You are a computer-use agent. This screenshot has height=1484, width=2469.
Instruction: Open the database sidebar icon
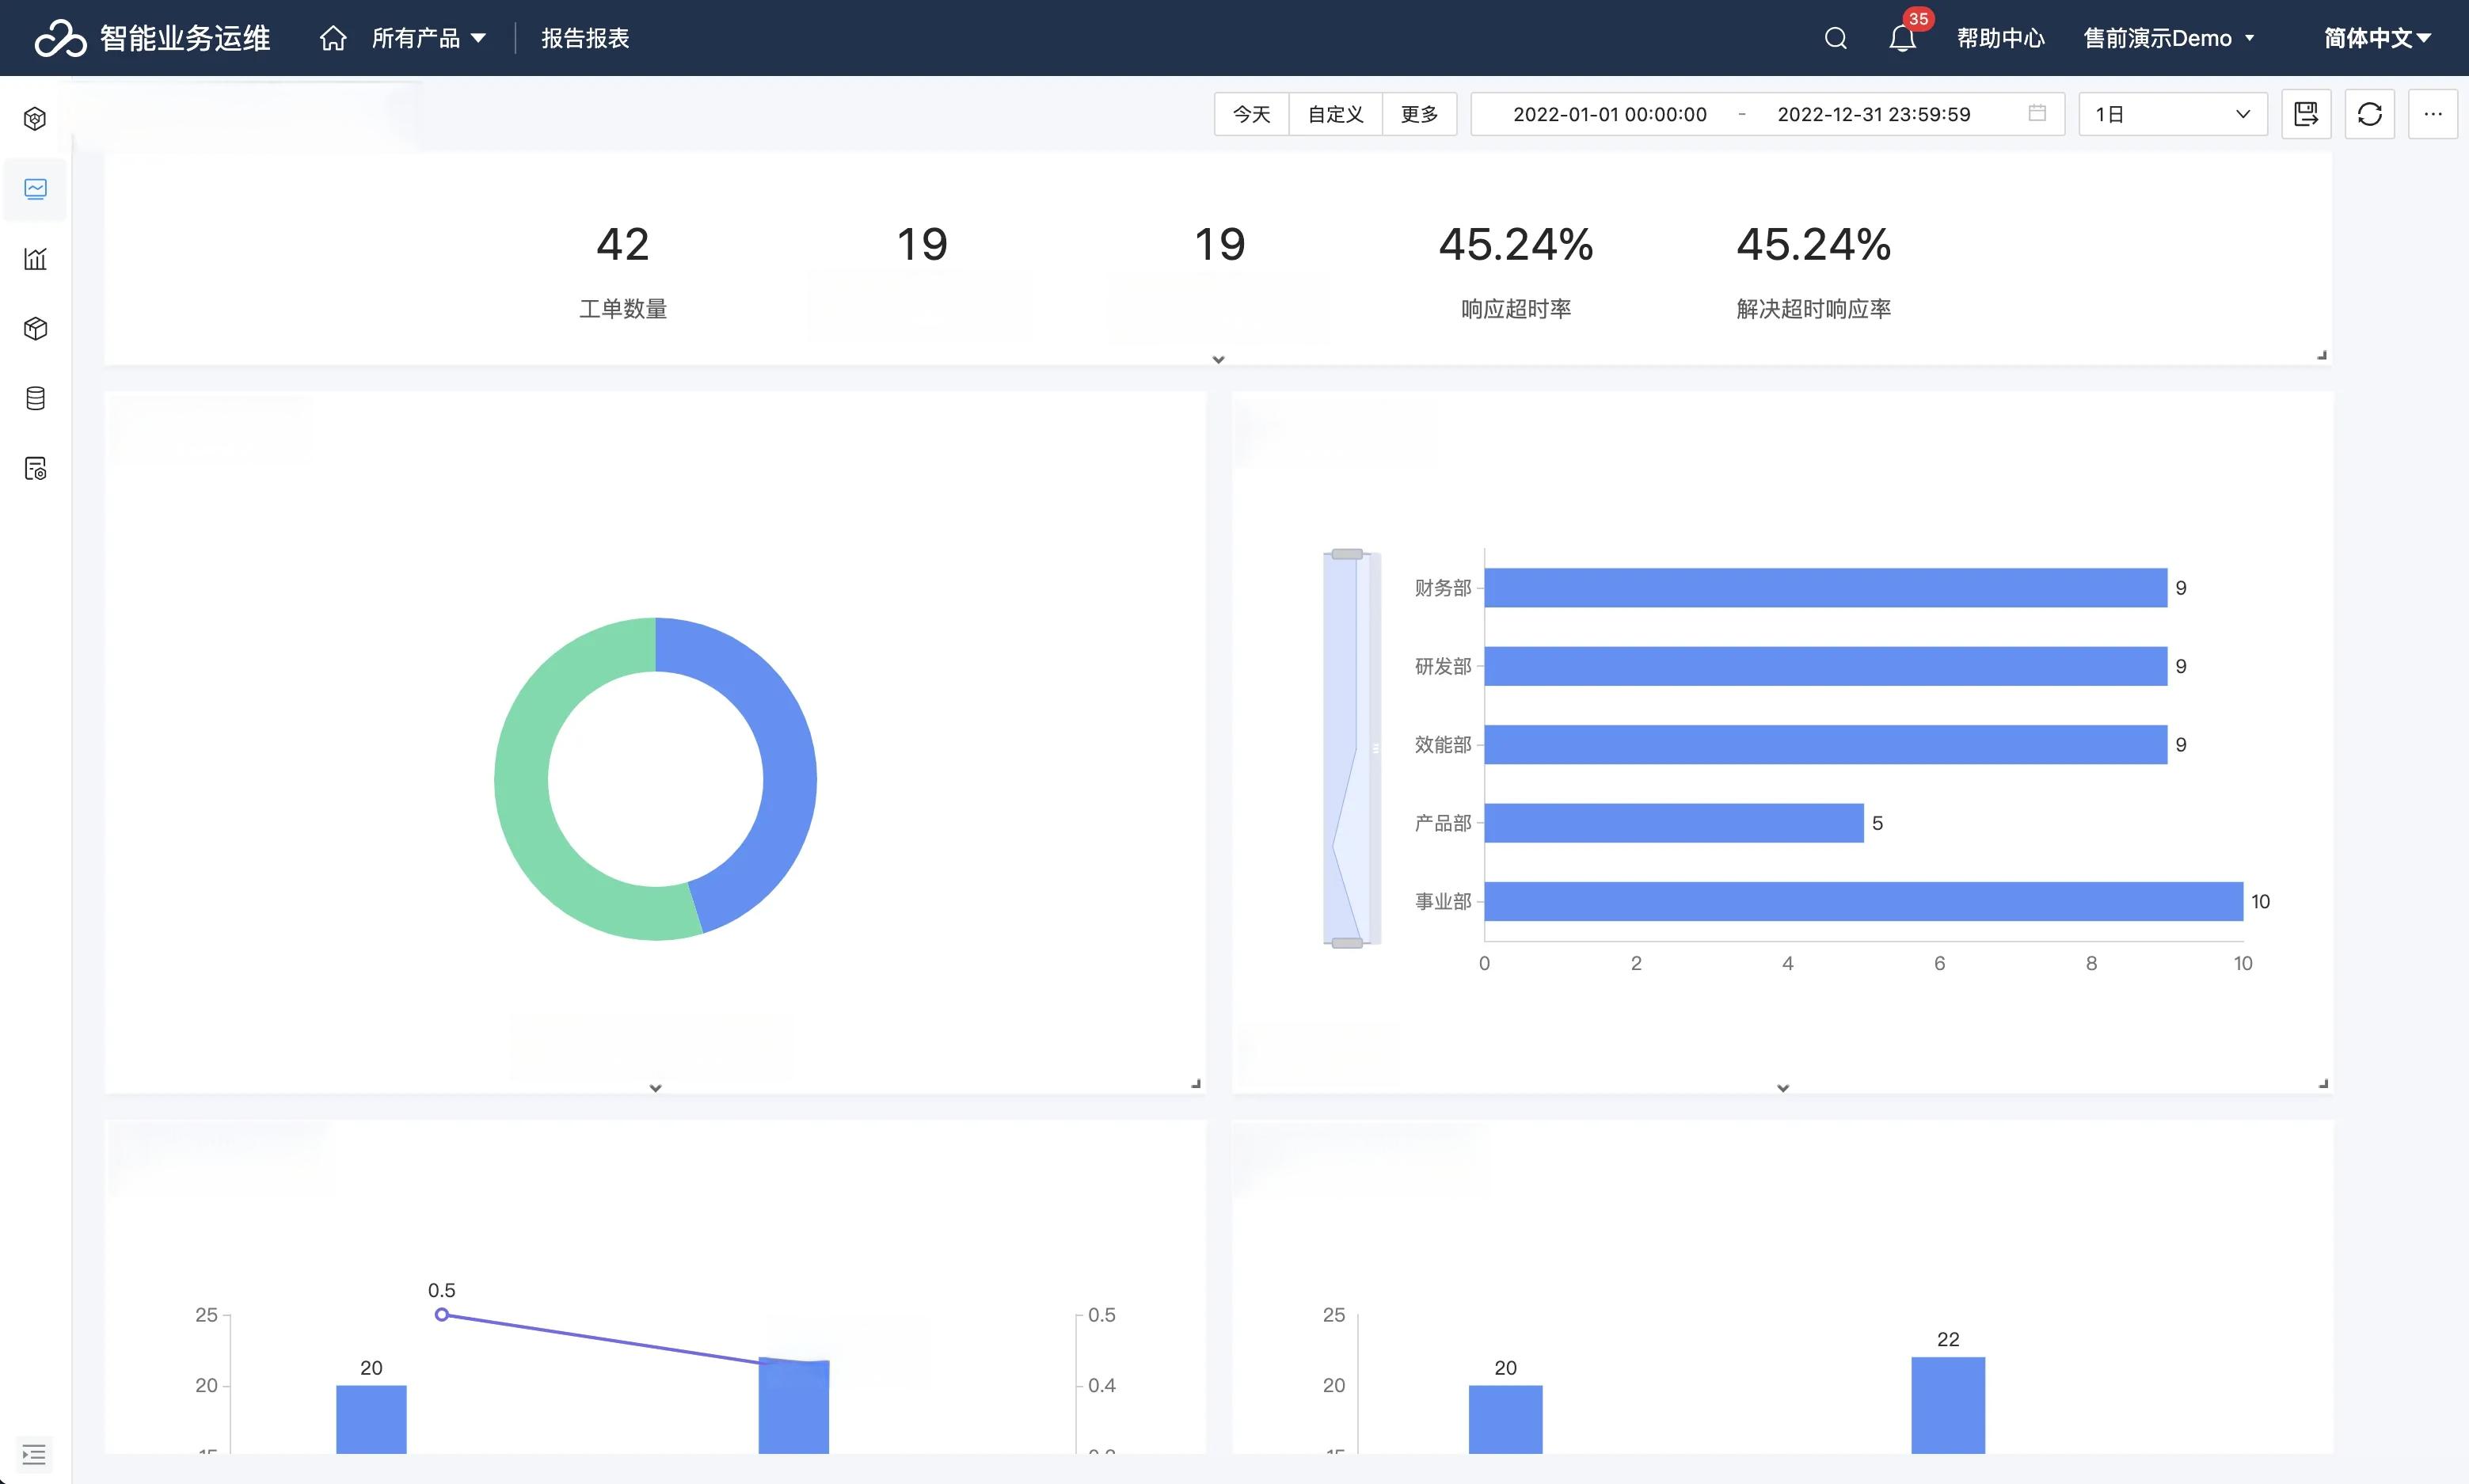36,399
